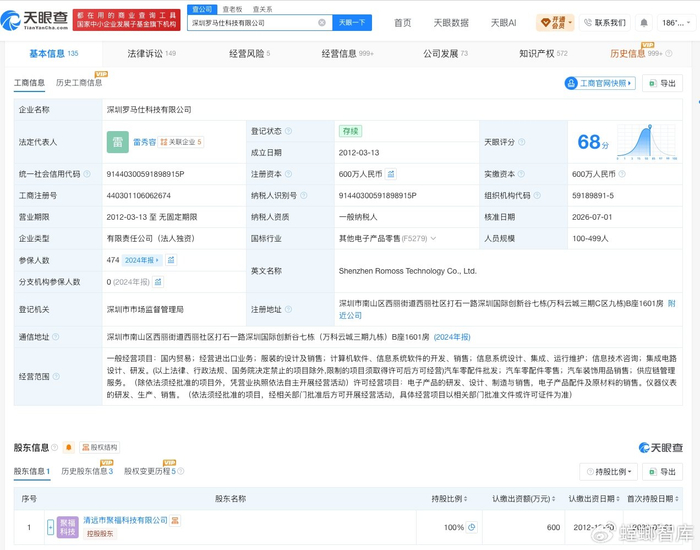This screenshot has height=550, width=700.
Task: Open 天眼AI in the top navigation
Action: 504,22
